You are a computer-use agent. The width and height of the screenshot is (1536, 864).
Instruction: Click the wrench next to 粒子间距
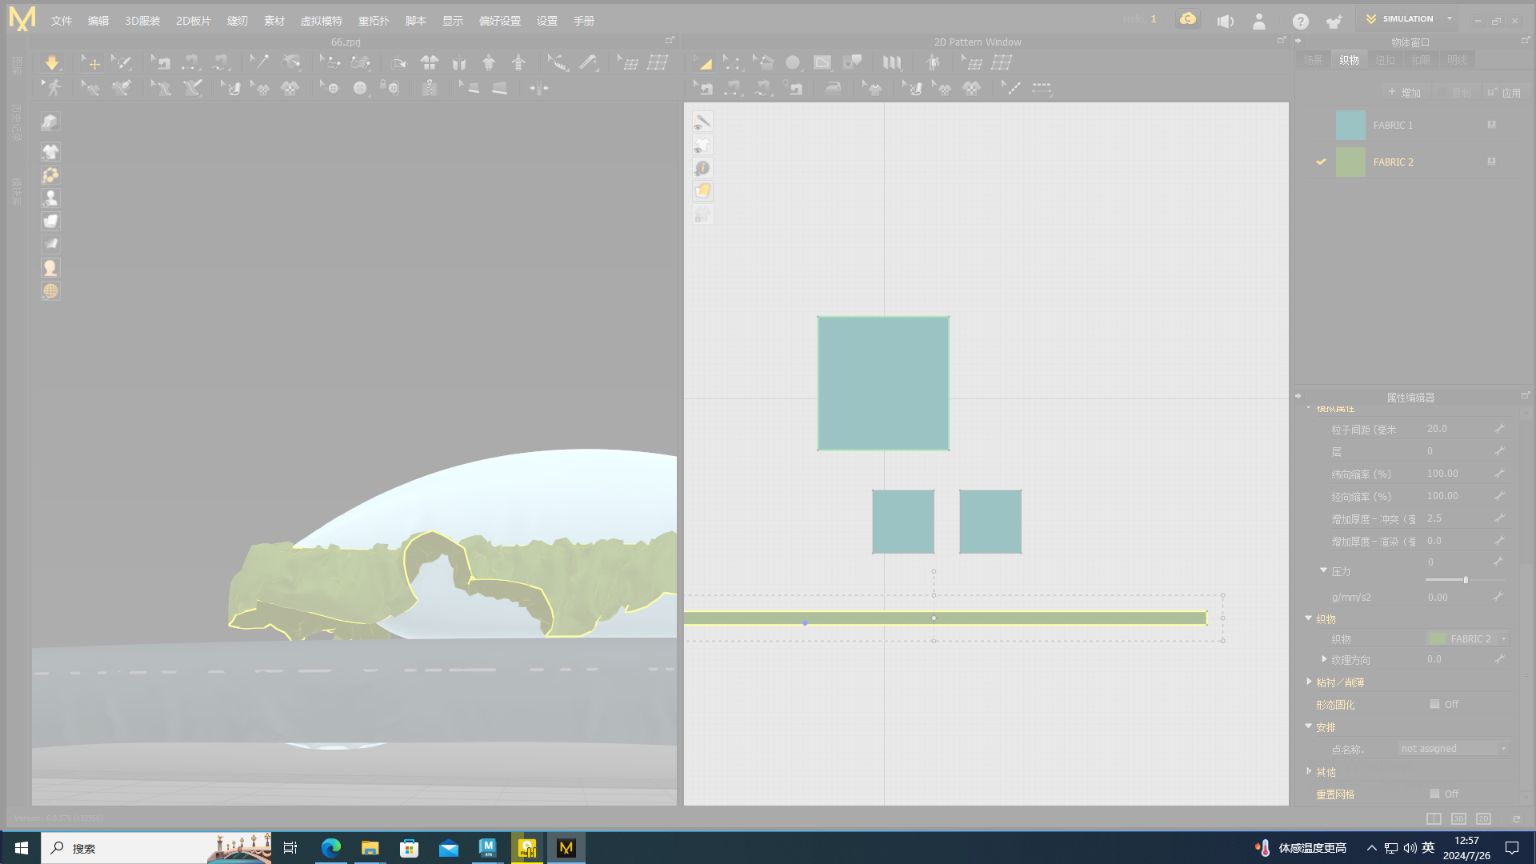[x=1499, y=428]
